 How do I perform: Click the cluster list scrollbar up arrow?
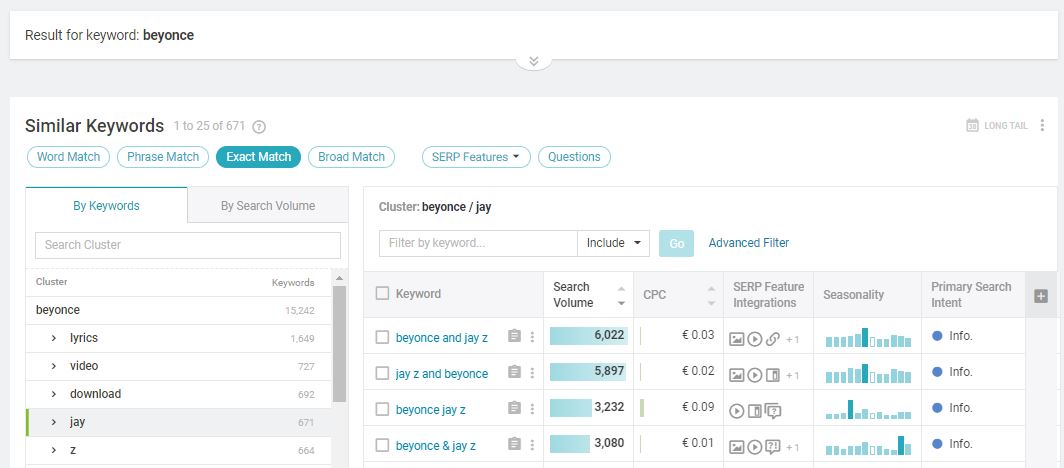point(339,277)
